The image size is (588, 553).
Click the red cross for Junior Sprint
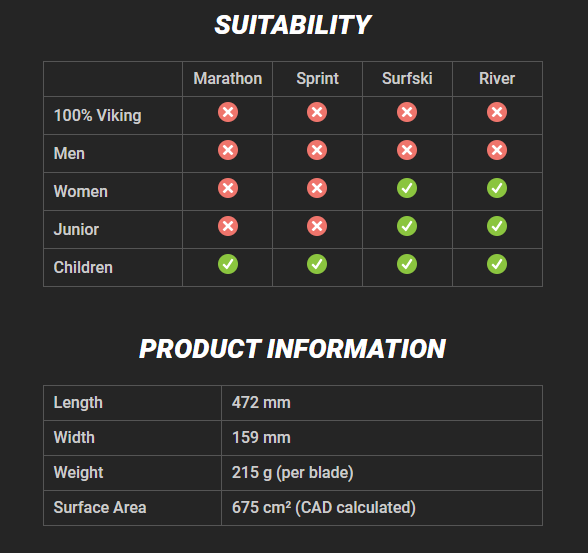(317, 226)
